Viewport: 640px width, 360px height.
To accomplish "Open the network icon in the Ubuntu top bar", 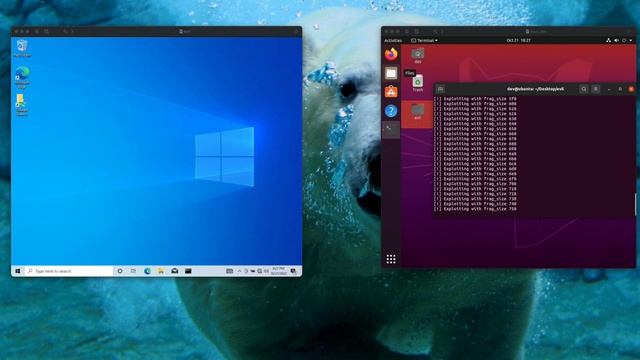I will coord(608,41).
